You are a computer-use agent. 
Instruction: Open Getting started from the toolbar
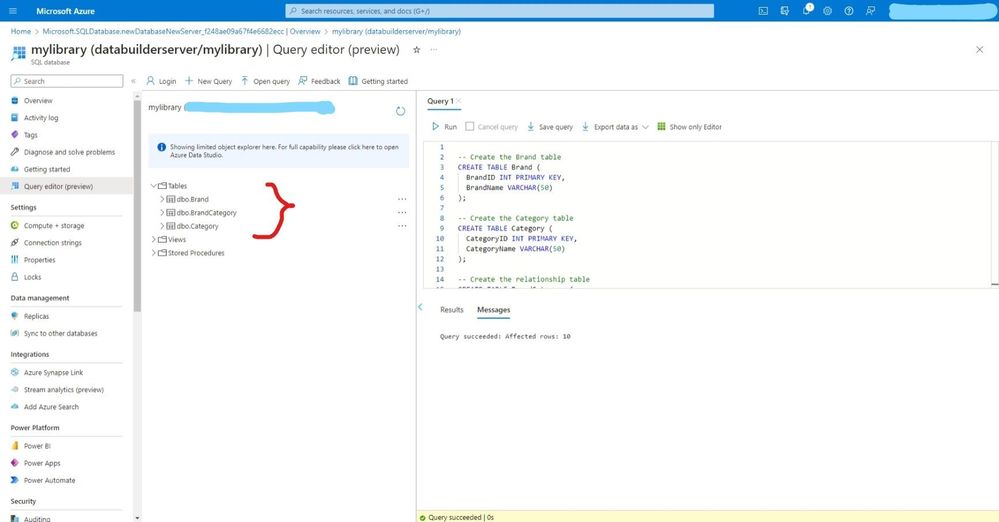pos(378,81)
